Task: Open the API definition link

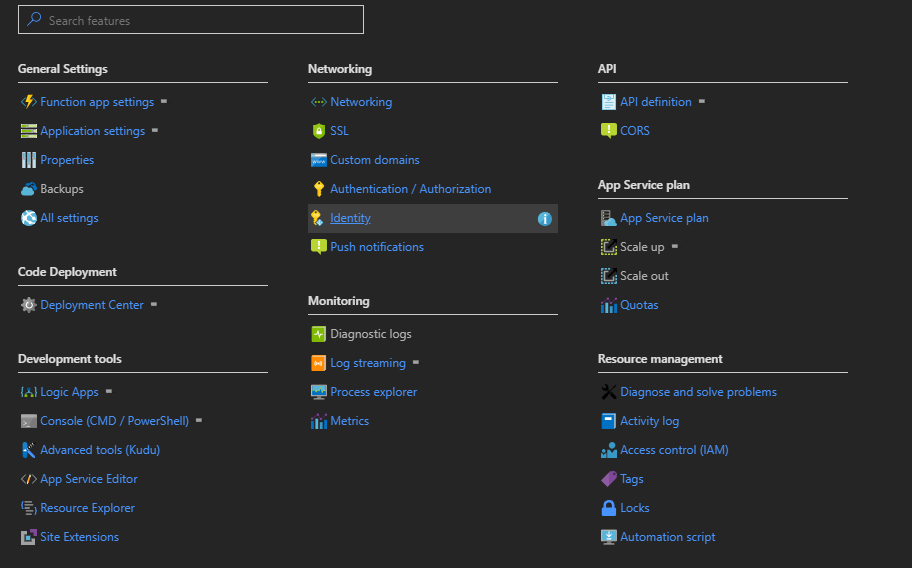Action: [655, 102]
